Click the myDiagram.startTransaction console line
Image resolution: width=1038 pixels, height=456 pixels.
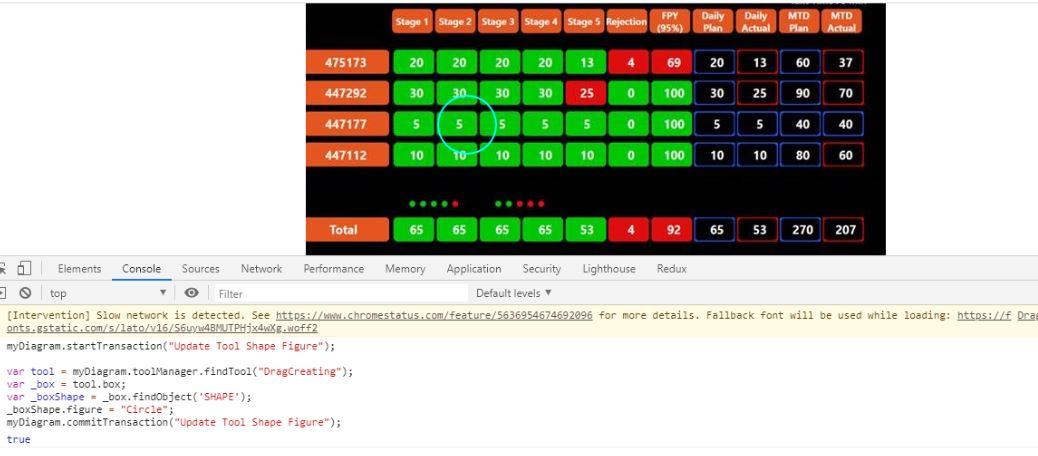[171, 346]
